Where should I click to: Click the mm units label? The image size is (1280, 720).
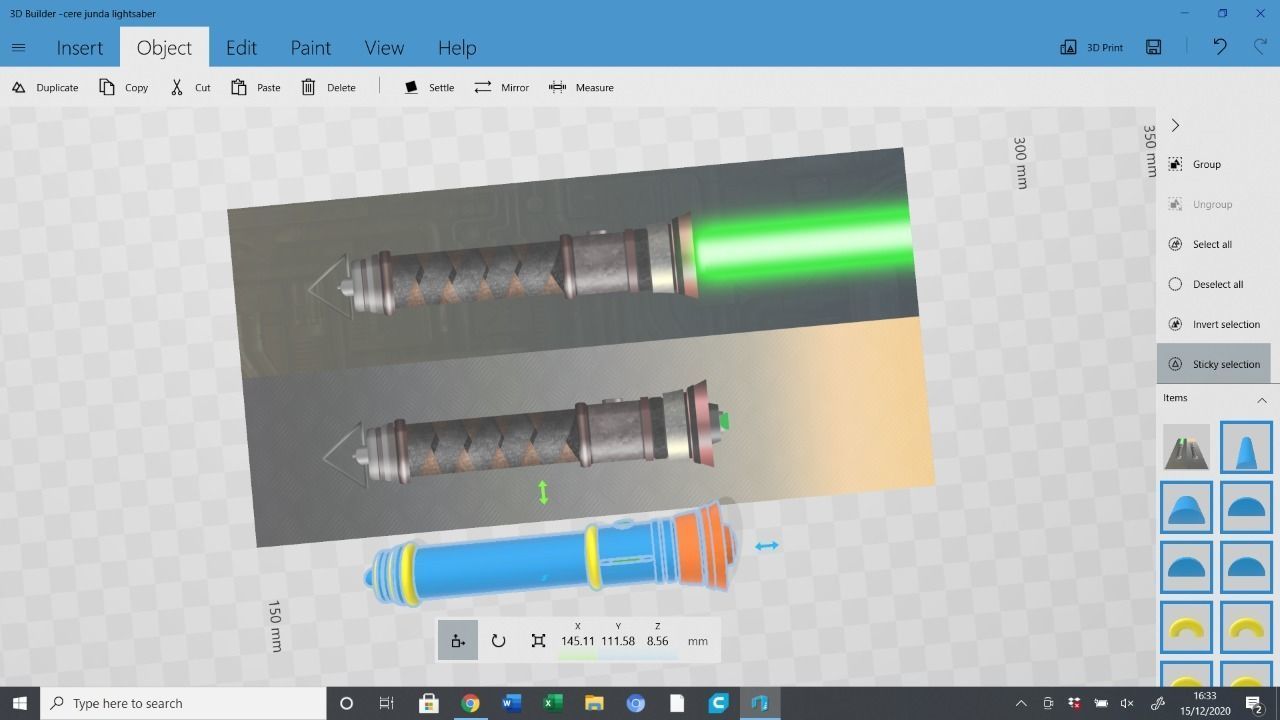tap(698, 641)
